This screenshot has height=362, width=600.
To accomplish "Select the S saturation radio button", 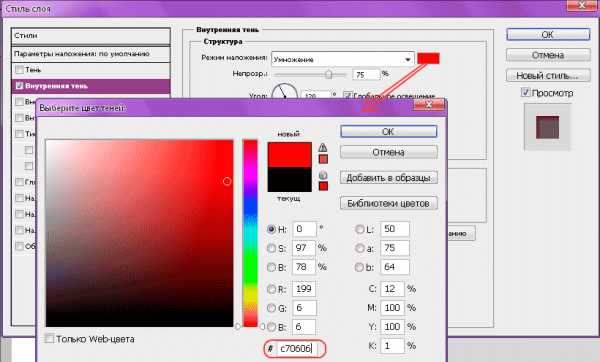I will [x=271, y=248].
